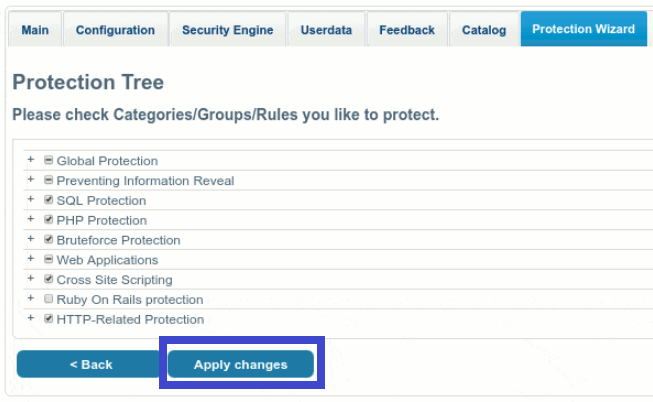Select the Web Applications tree label
This screenshot has height=402, width=653.
107,260
